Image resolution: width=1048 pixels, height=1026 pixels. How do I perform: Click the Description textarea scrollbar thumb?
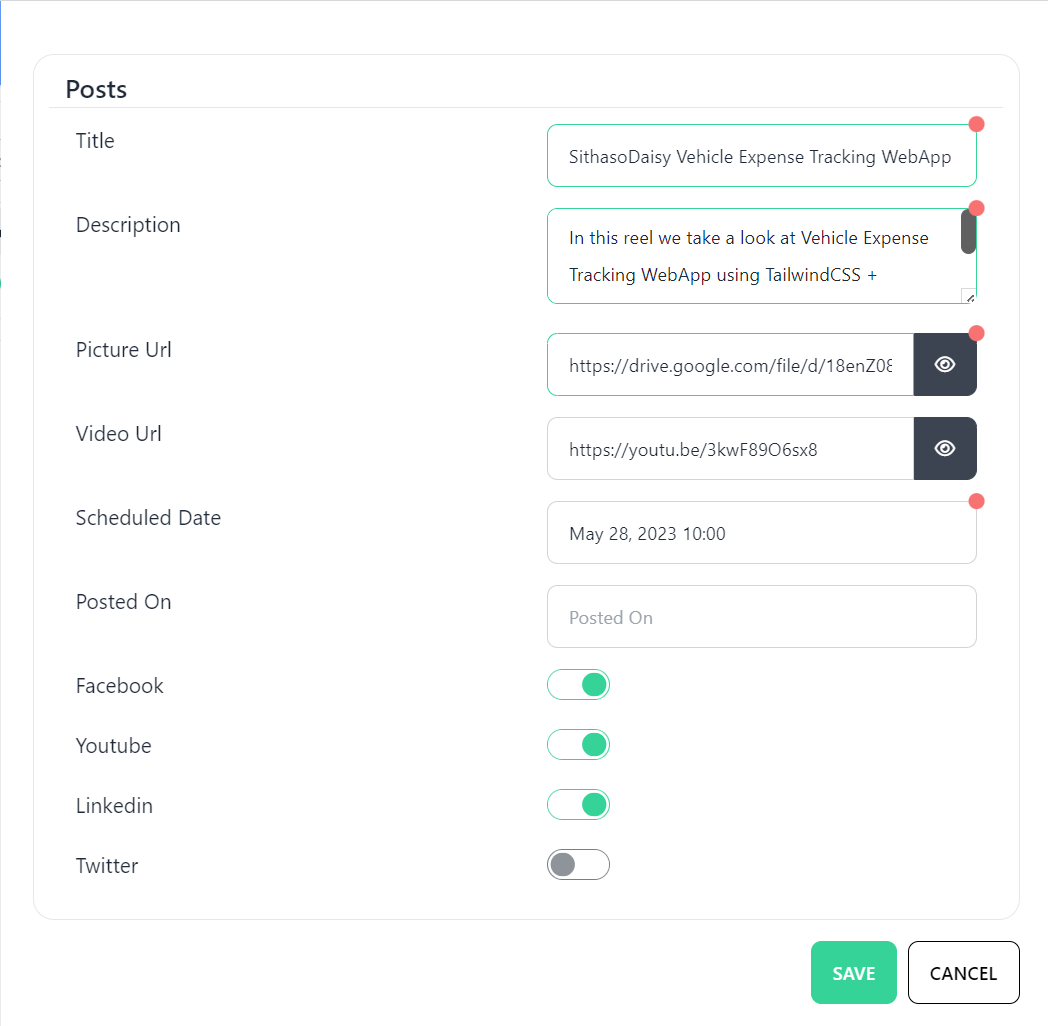[x=968, y=232]
